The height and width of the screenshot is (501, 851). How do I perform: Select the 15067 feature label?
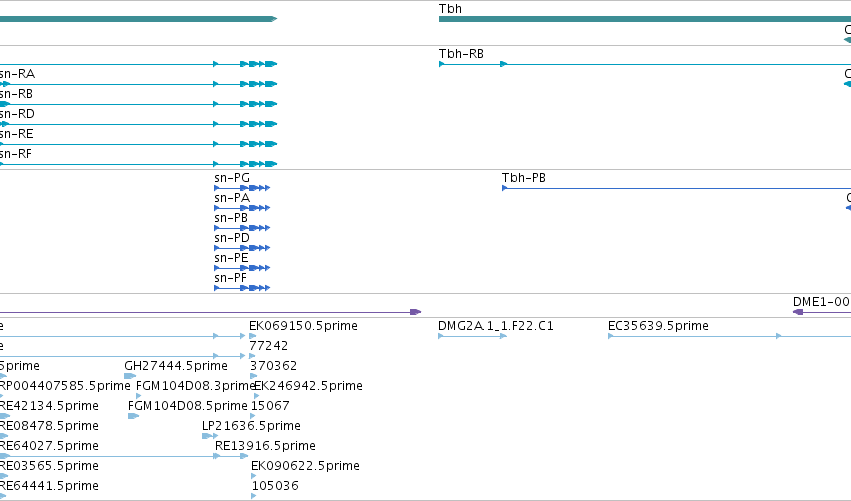pos(270,406)
